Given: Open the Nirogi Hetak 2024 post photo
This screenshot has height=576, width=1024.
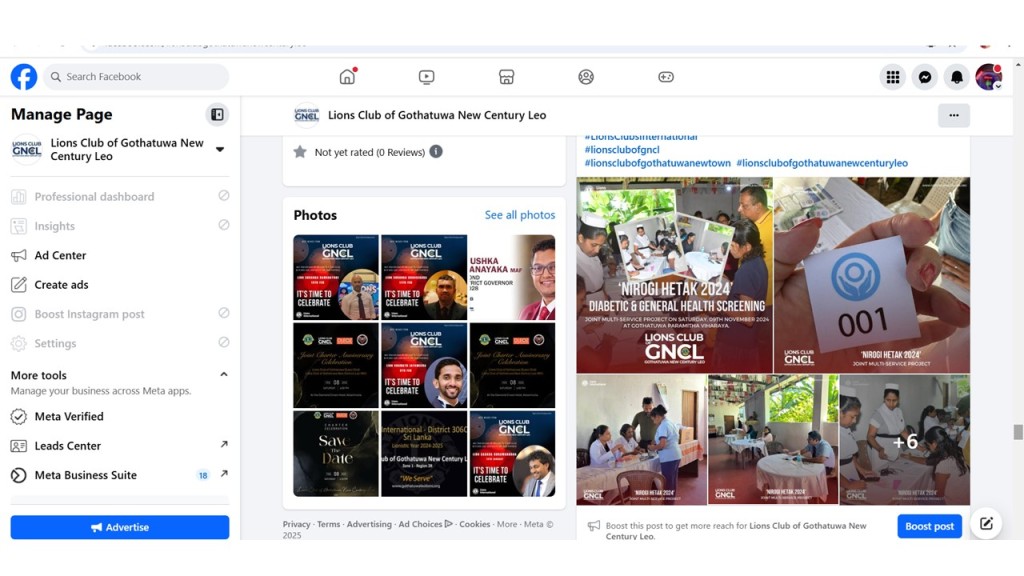Looking at the screenshot, I should coord(674,274).
